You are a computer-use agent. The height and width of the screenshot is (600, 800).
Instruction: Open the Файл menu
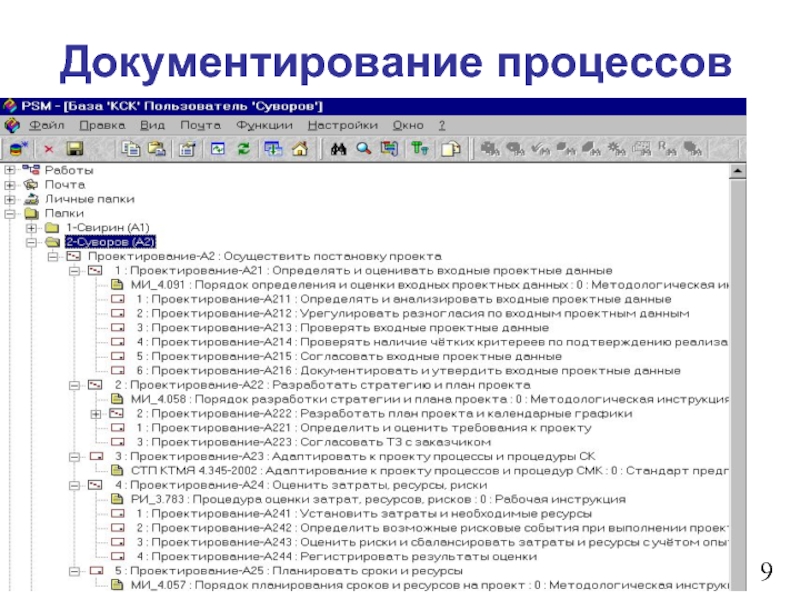47,126
